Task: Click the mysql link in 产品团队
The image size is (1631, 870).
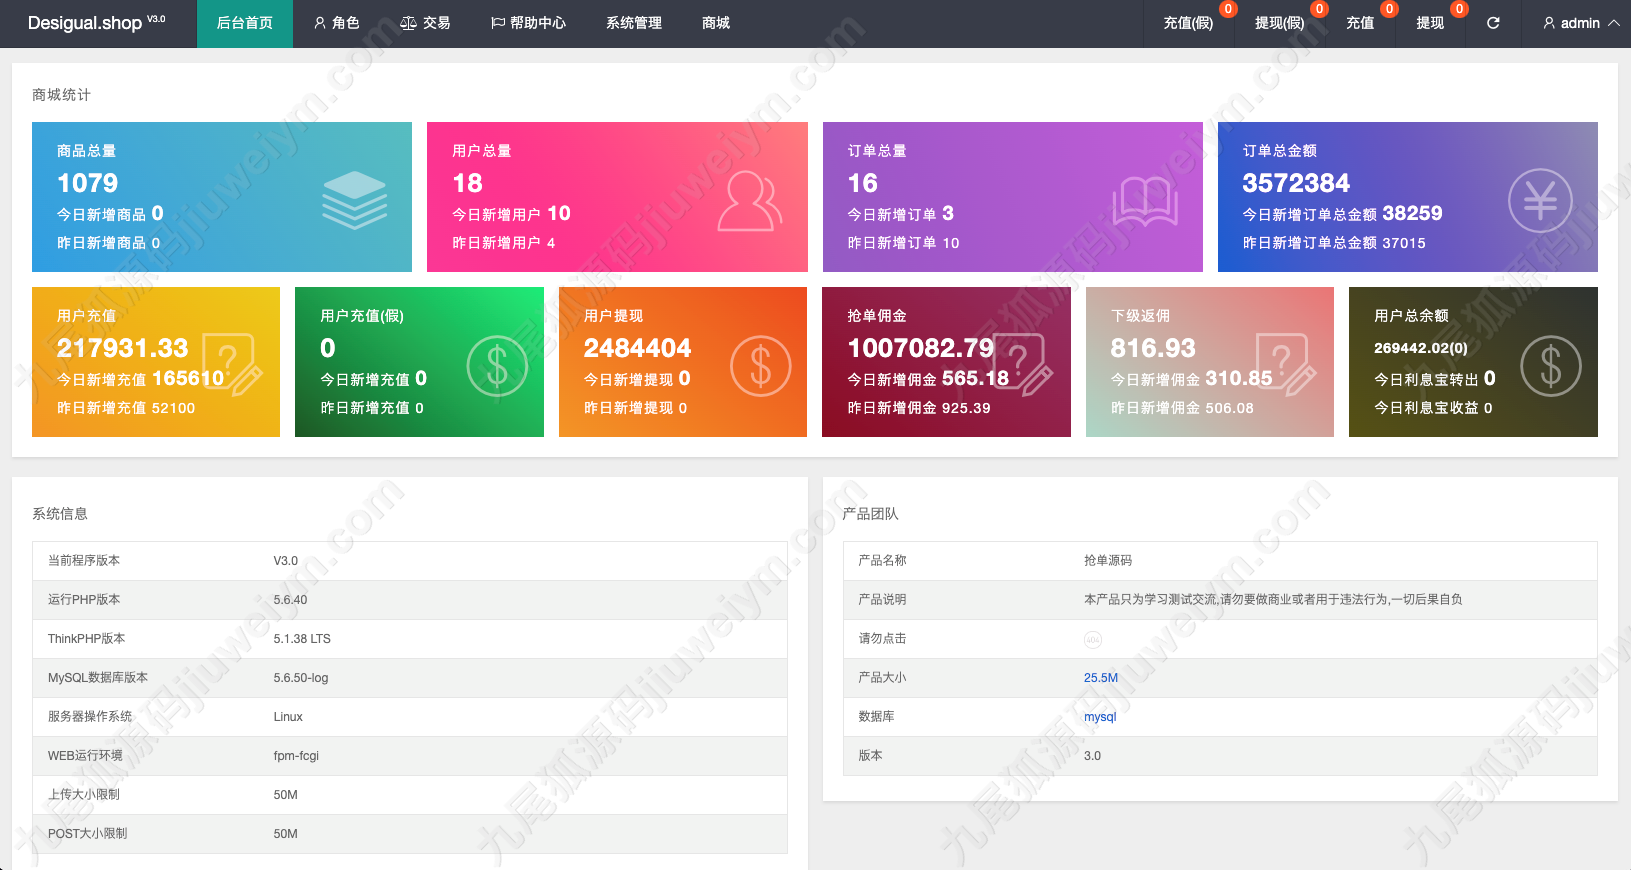Action: coord(1100,717)
